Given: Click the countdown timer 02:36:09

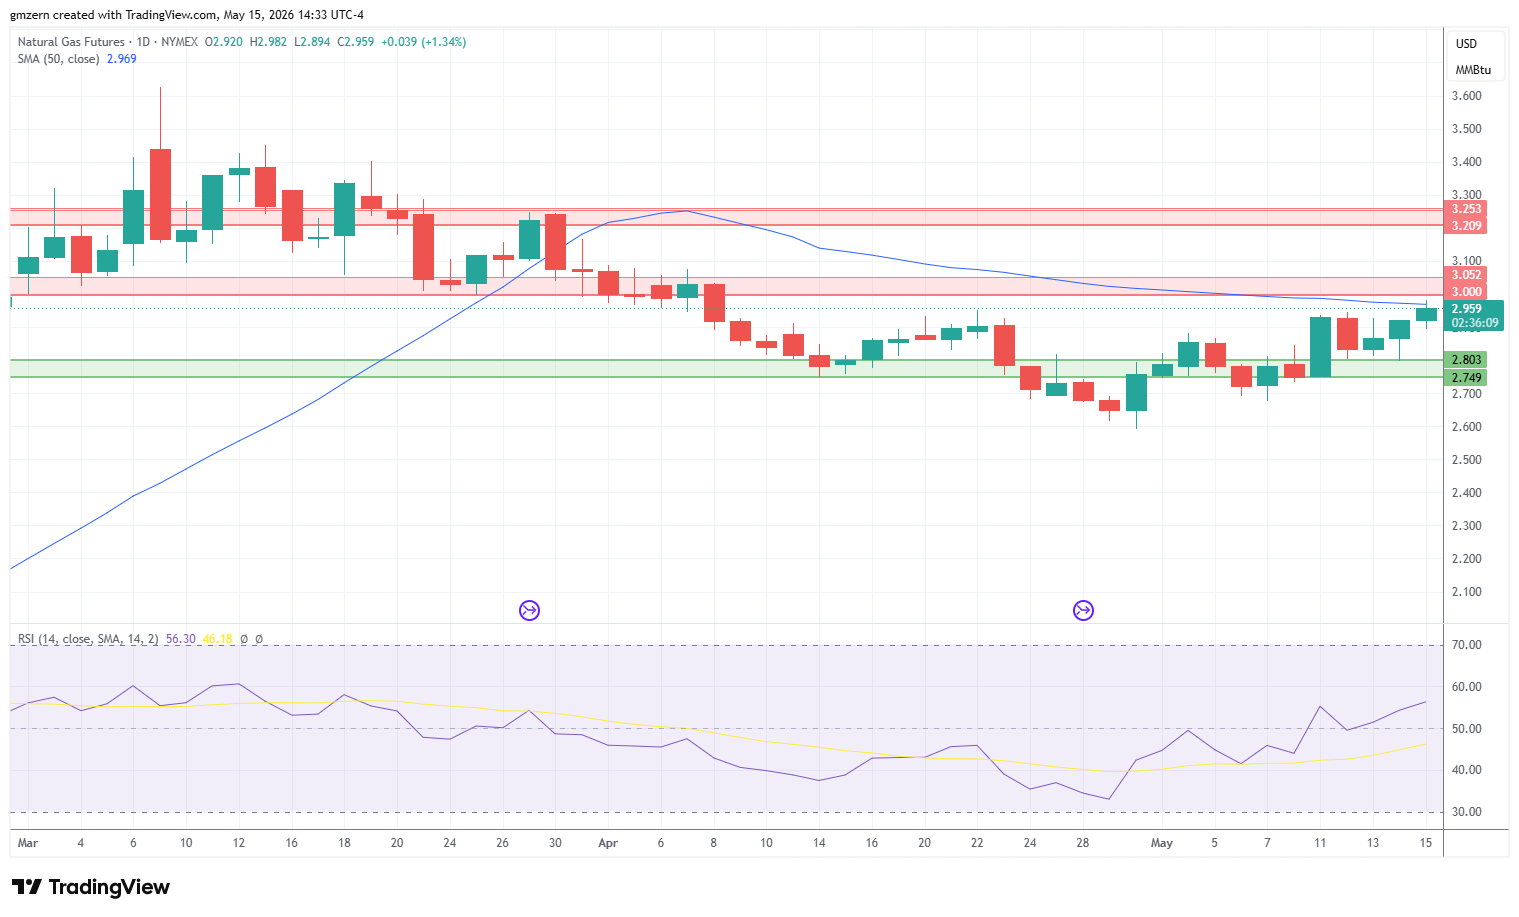Looking at the screenshot, I should tap(1475, 323).
